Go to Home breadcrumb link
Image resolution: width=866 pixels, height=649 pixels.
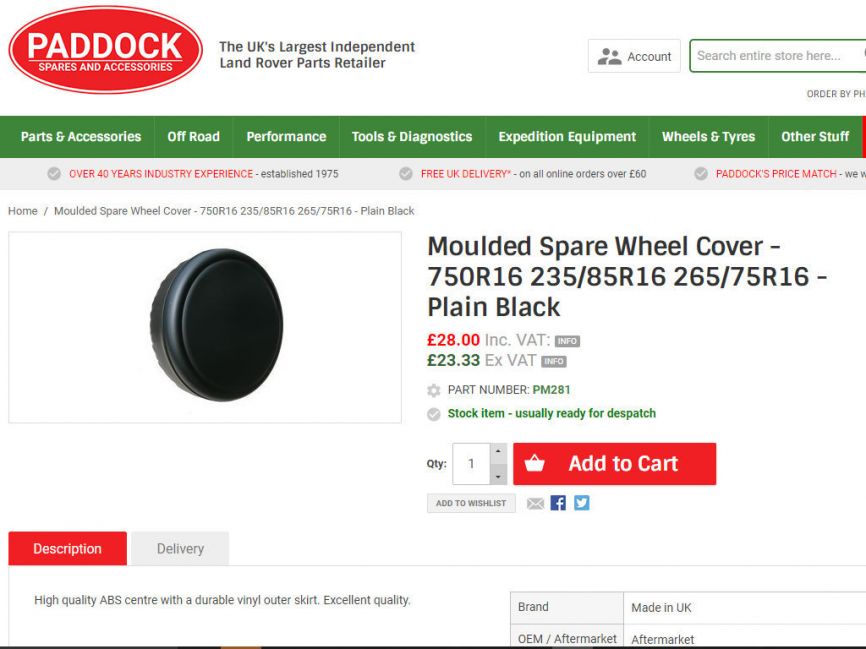(x=23, y=211)
